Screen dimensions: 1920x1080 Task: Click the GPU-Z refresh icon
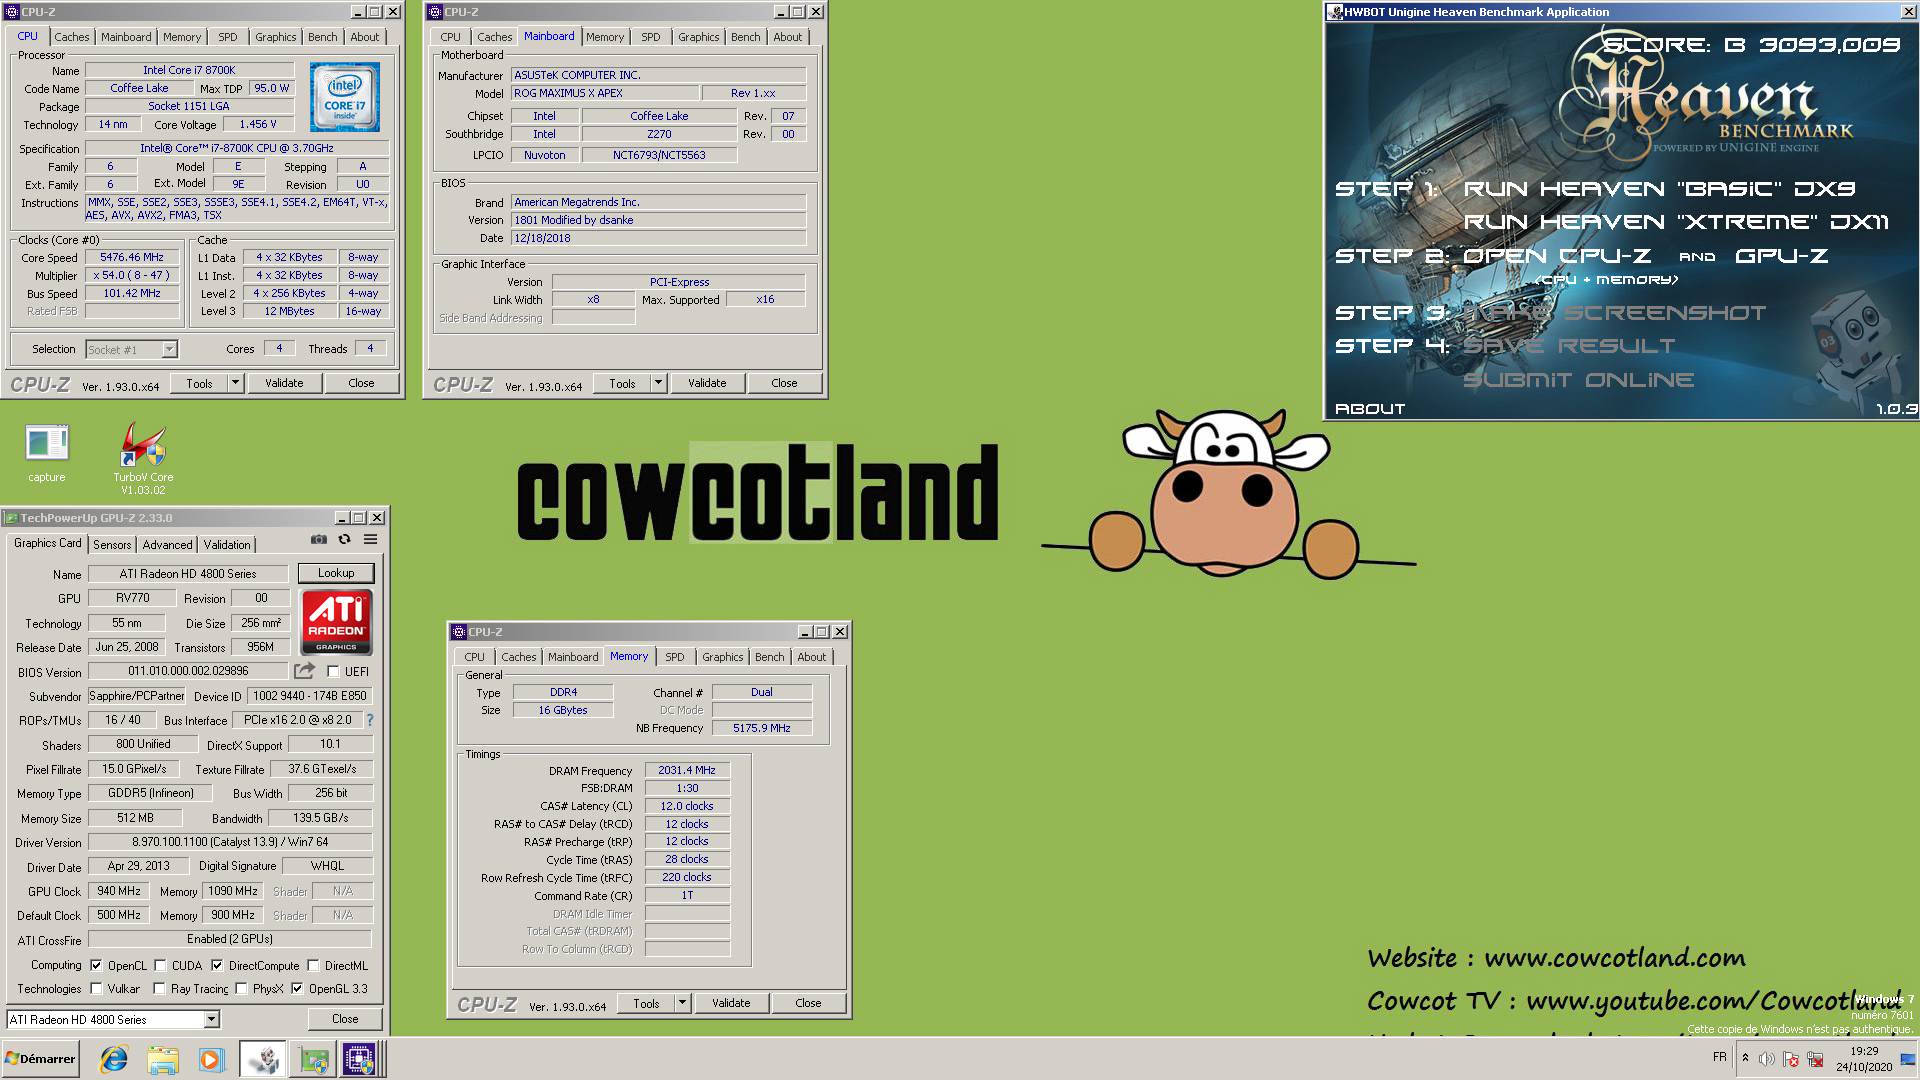click(x=344, y=539)
